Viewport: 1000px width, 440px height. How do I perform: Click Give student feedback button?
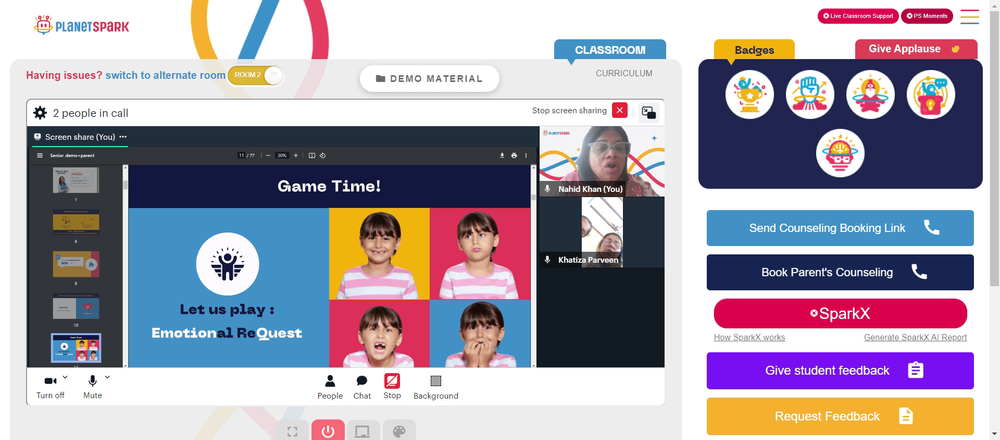click(x=840, y=370)
